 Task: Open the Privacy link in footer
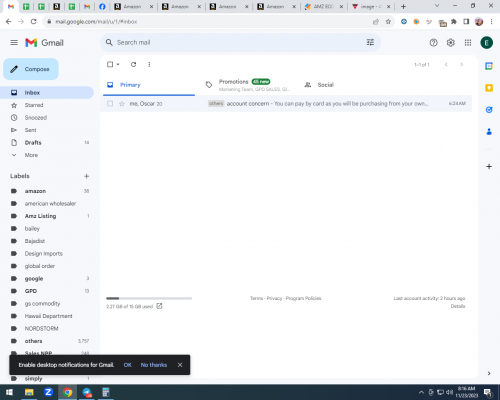pyautogui.click(x=274, y=298)
